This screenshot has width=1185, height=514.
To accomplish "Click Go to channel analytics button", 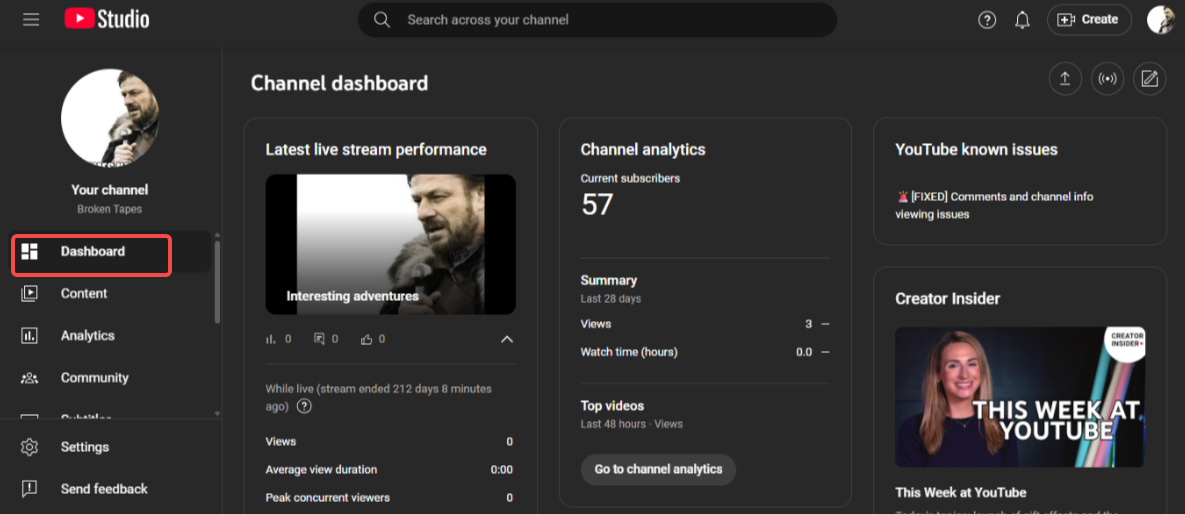I will (658, 469).
